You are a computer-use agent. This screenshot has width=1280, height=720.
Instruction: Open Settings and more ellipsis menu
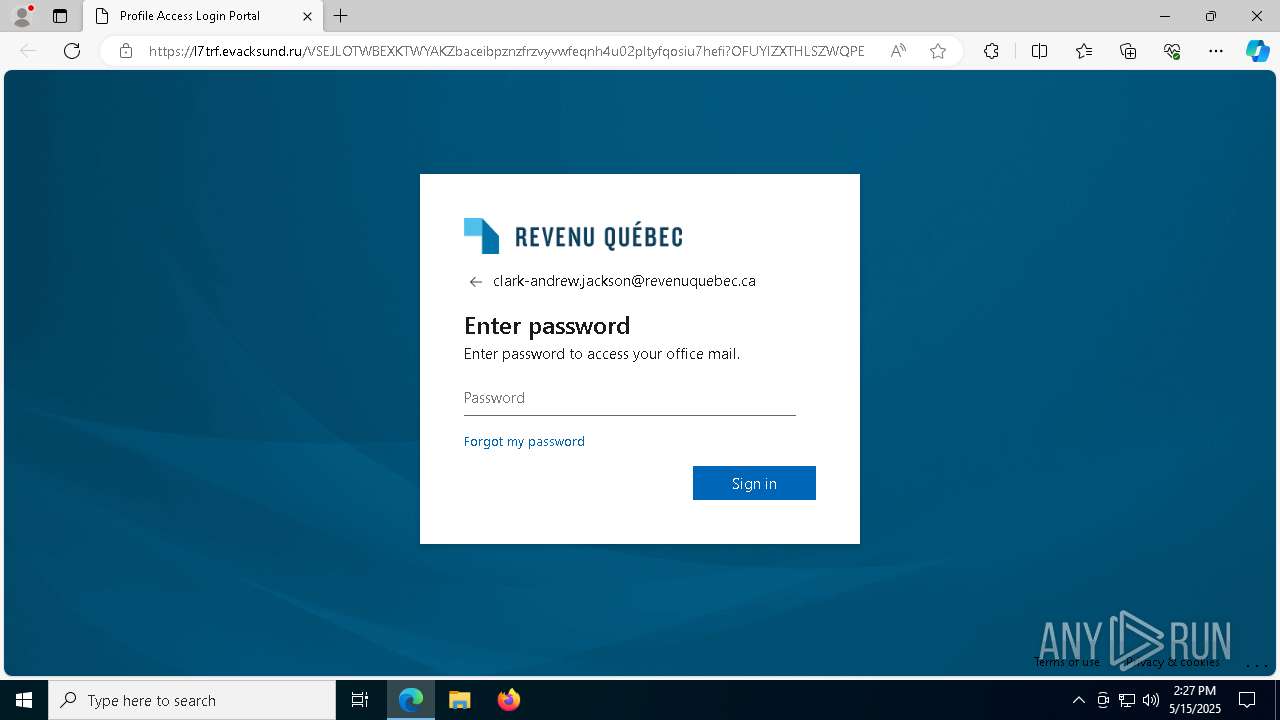(x=1216, y=51)
